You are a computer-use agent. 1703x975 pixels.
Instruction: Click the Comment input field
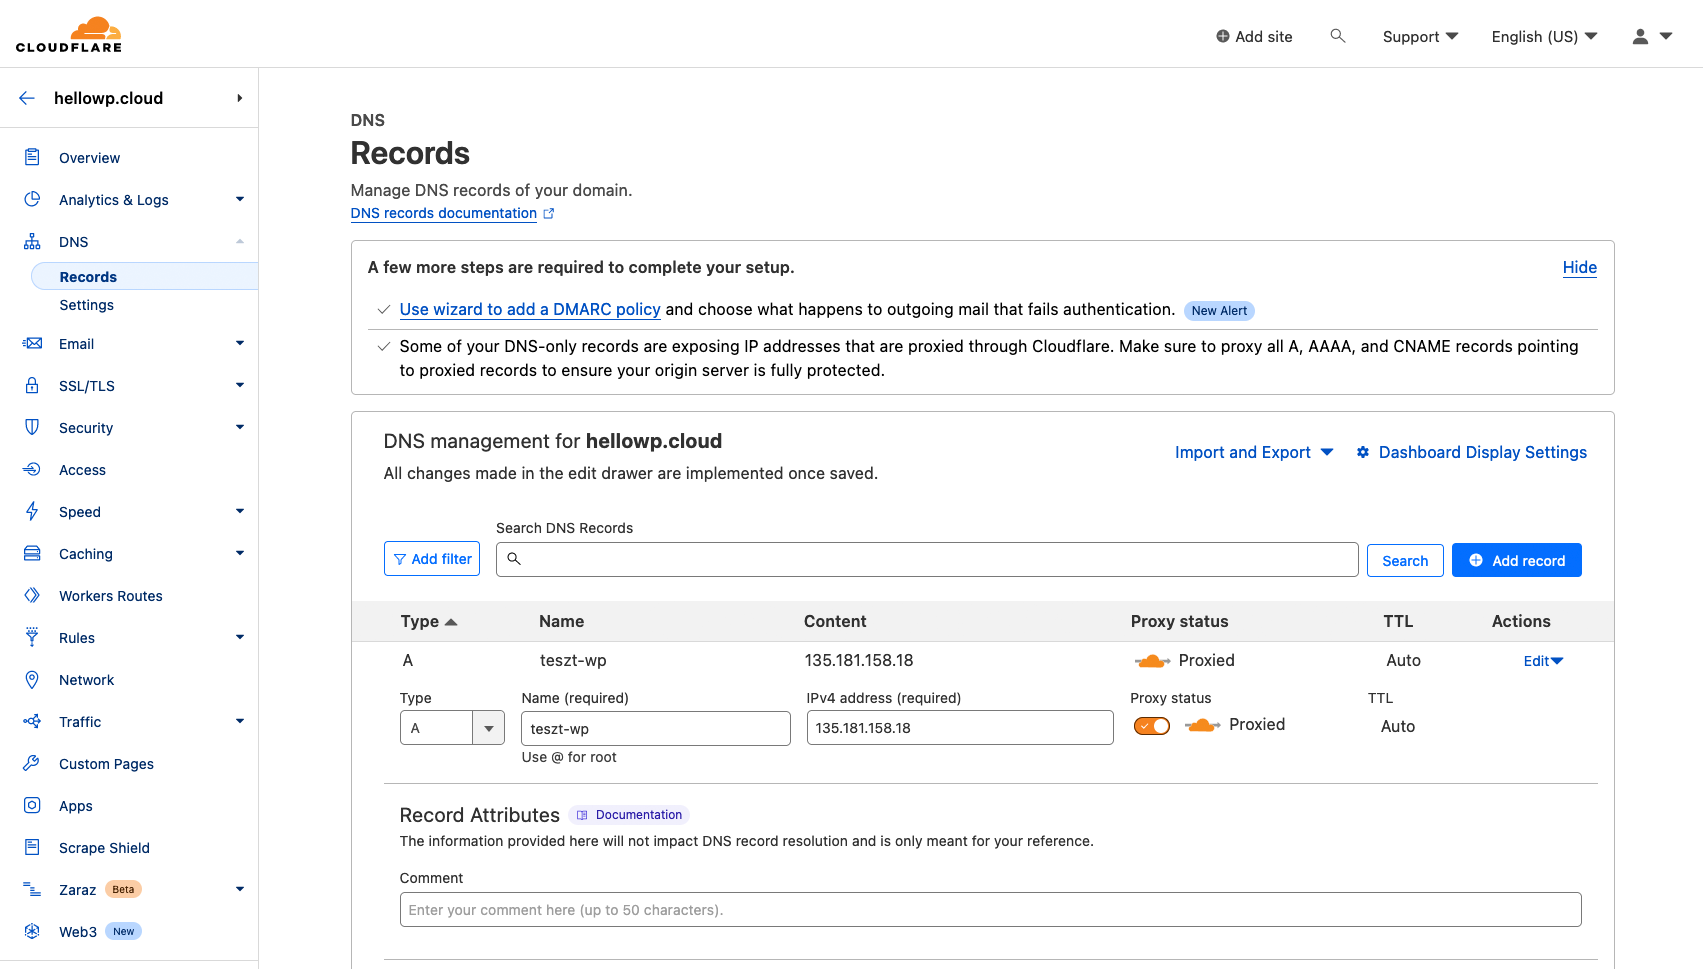click(991, 909)
